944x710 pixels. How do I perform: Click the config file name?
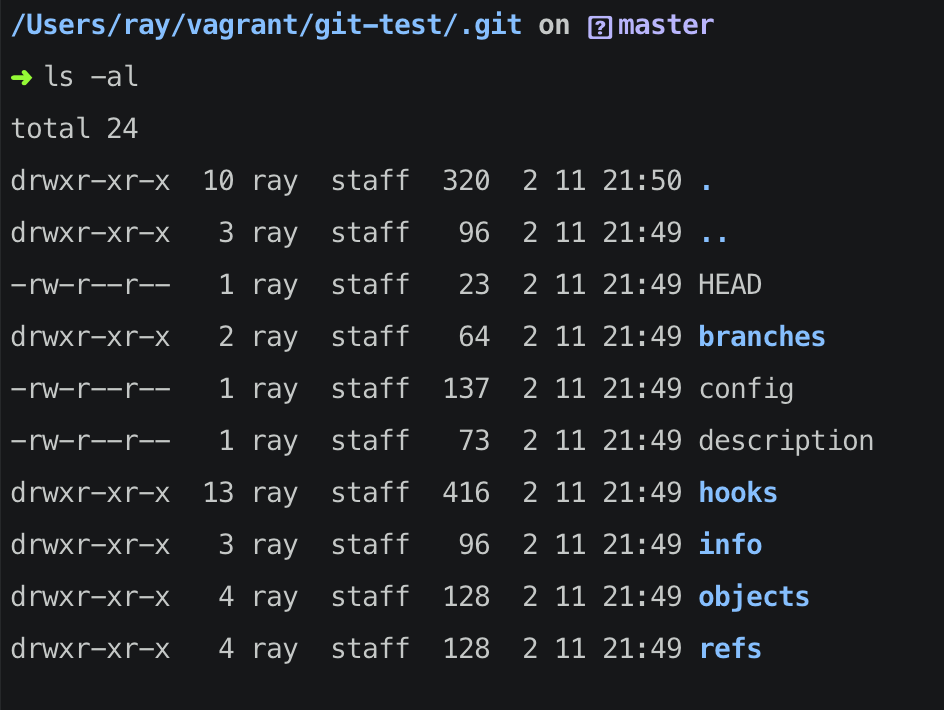pyautogui.click(x=746, y=390)
